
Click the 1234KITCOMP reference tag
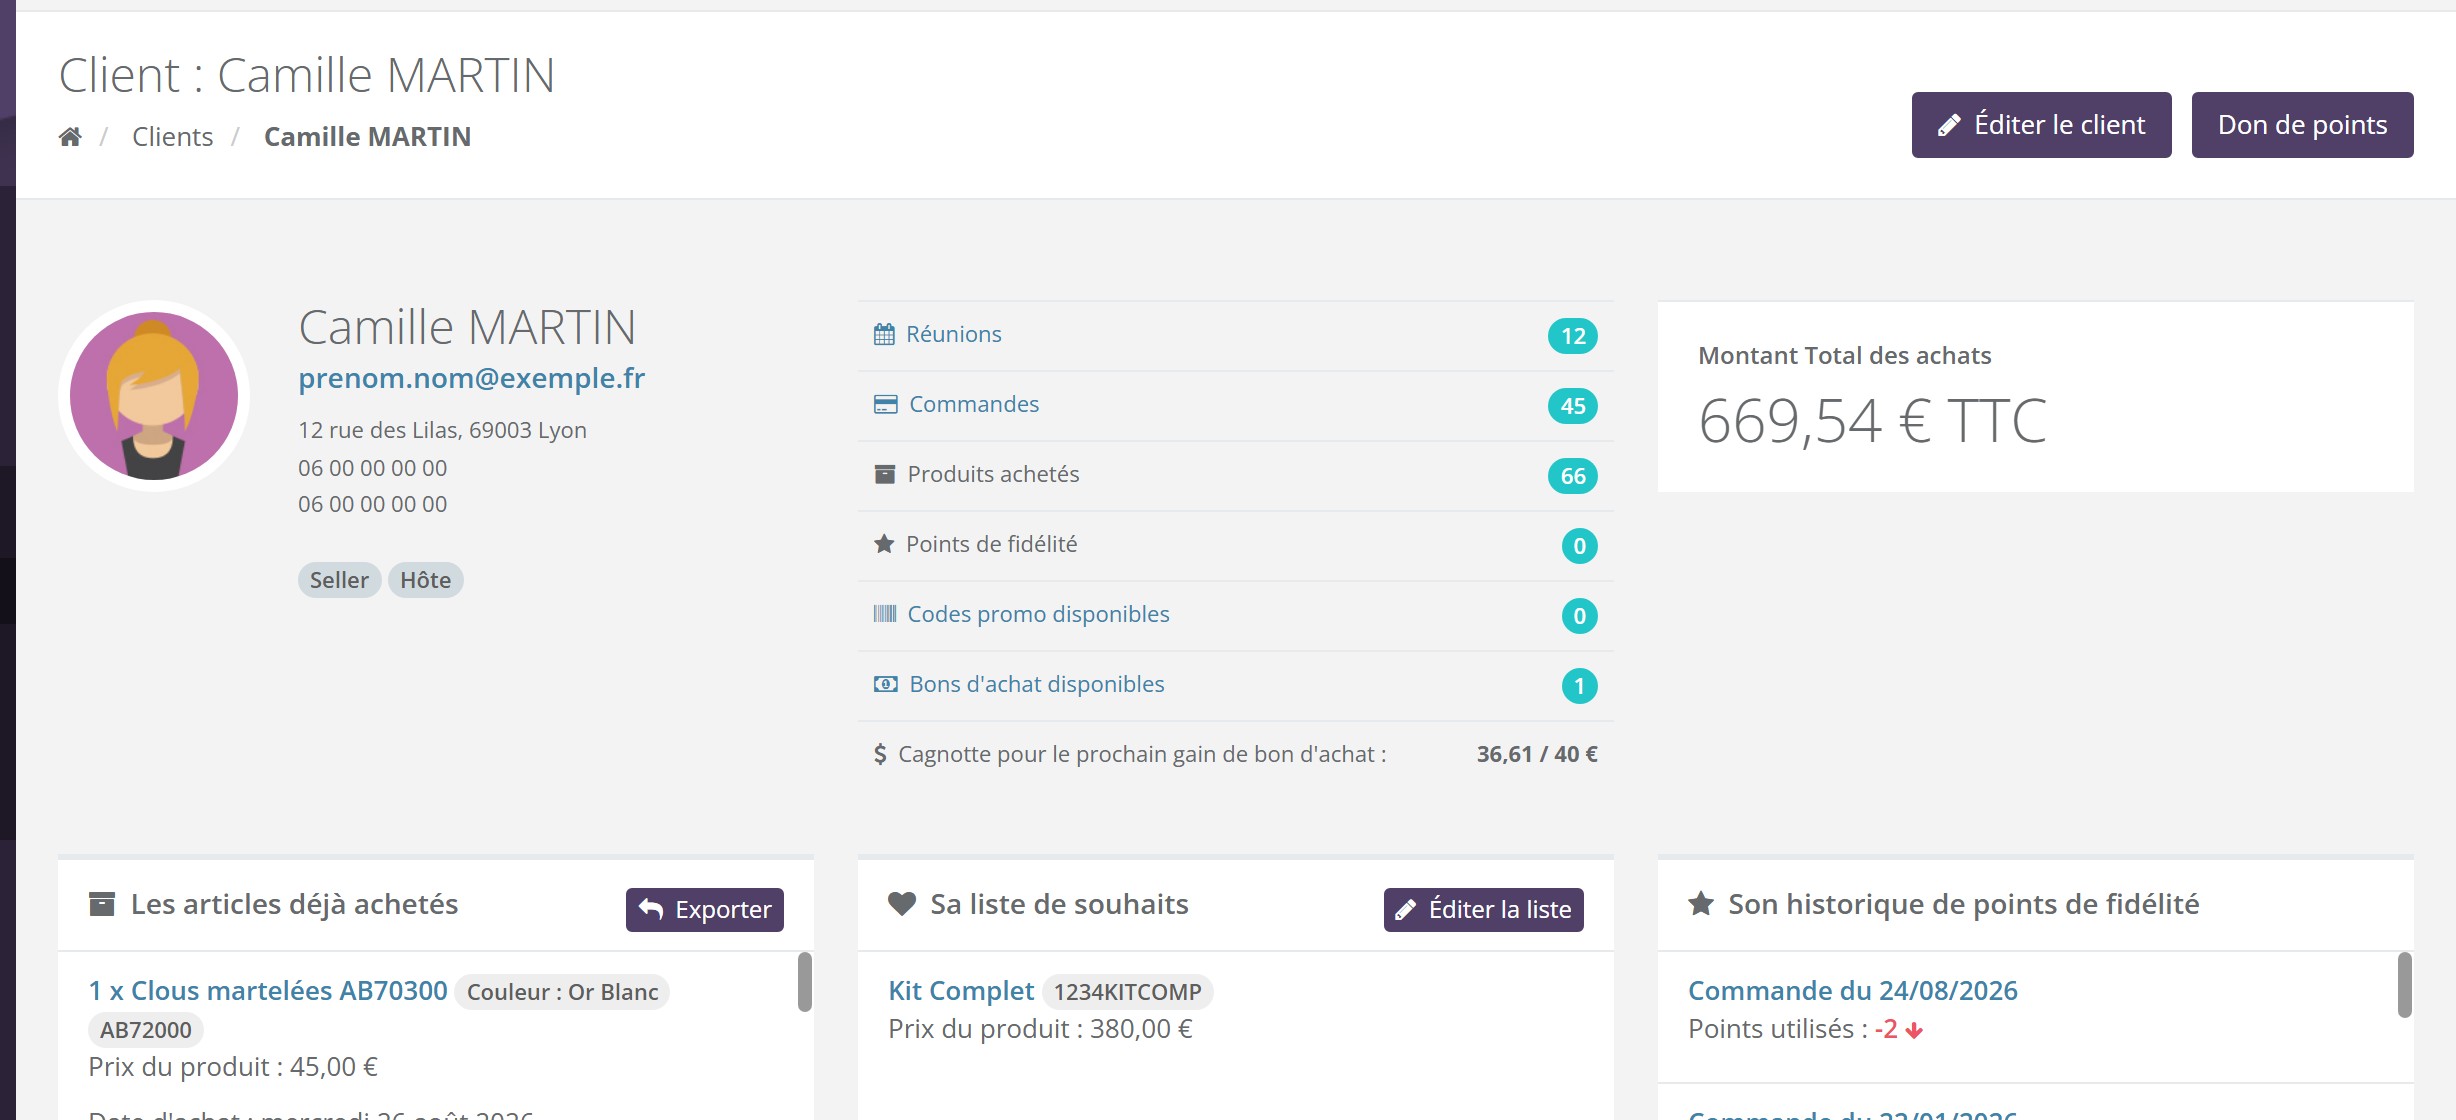click(x=1127, y=992)
